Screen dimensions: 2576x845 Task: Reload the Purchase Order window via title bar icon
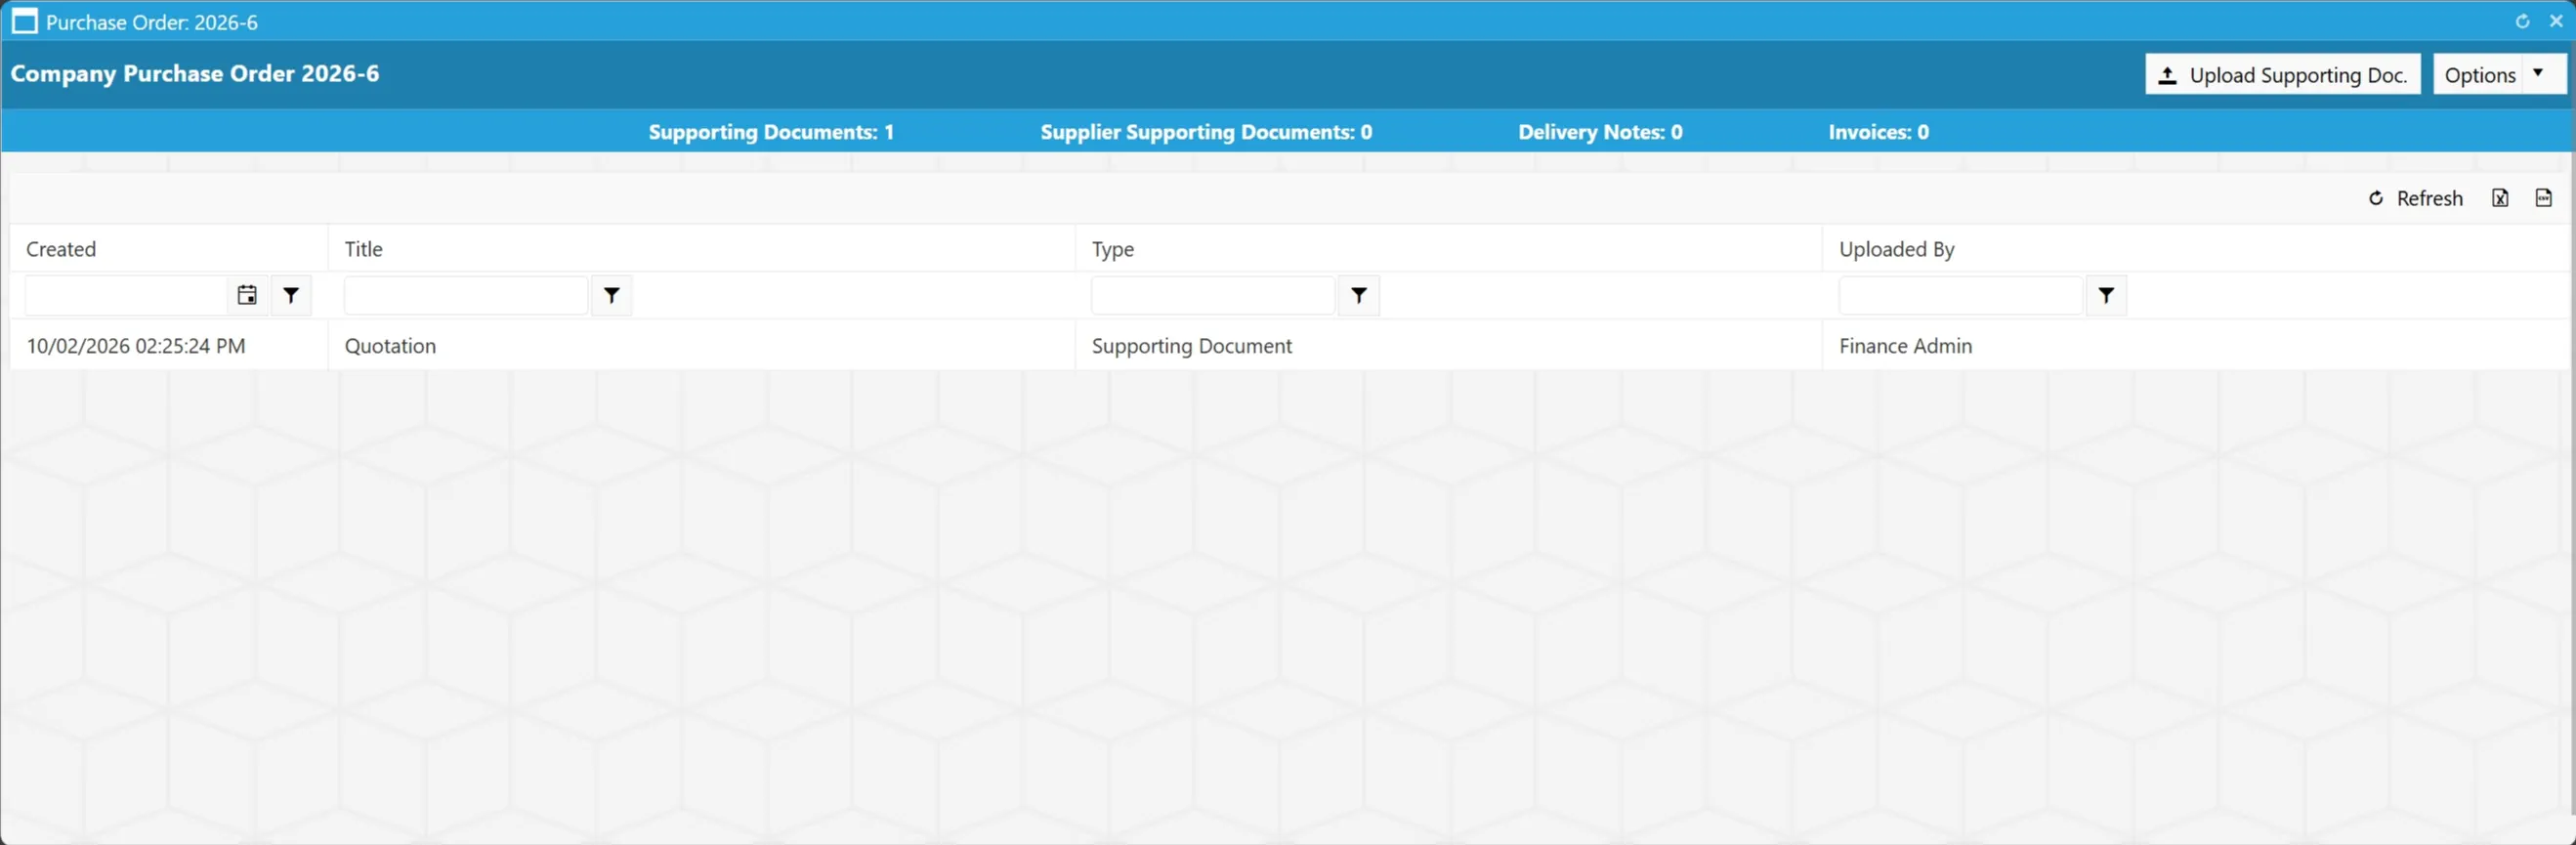[2522, 21]
